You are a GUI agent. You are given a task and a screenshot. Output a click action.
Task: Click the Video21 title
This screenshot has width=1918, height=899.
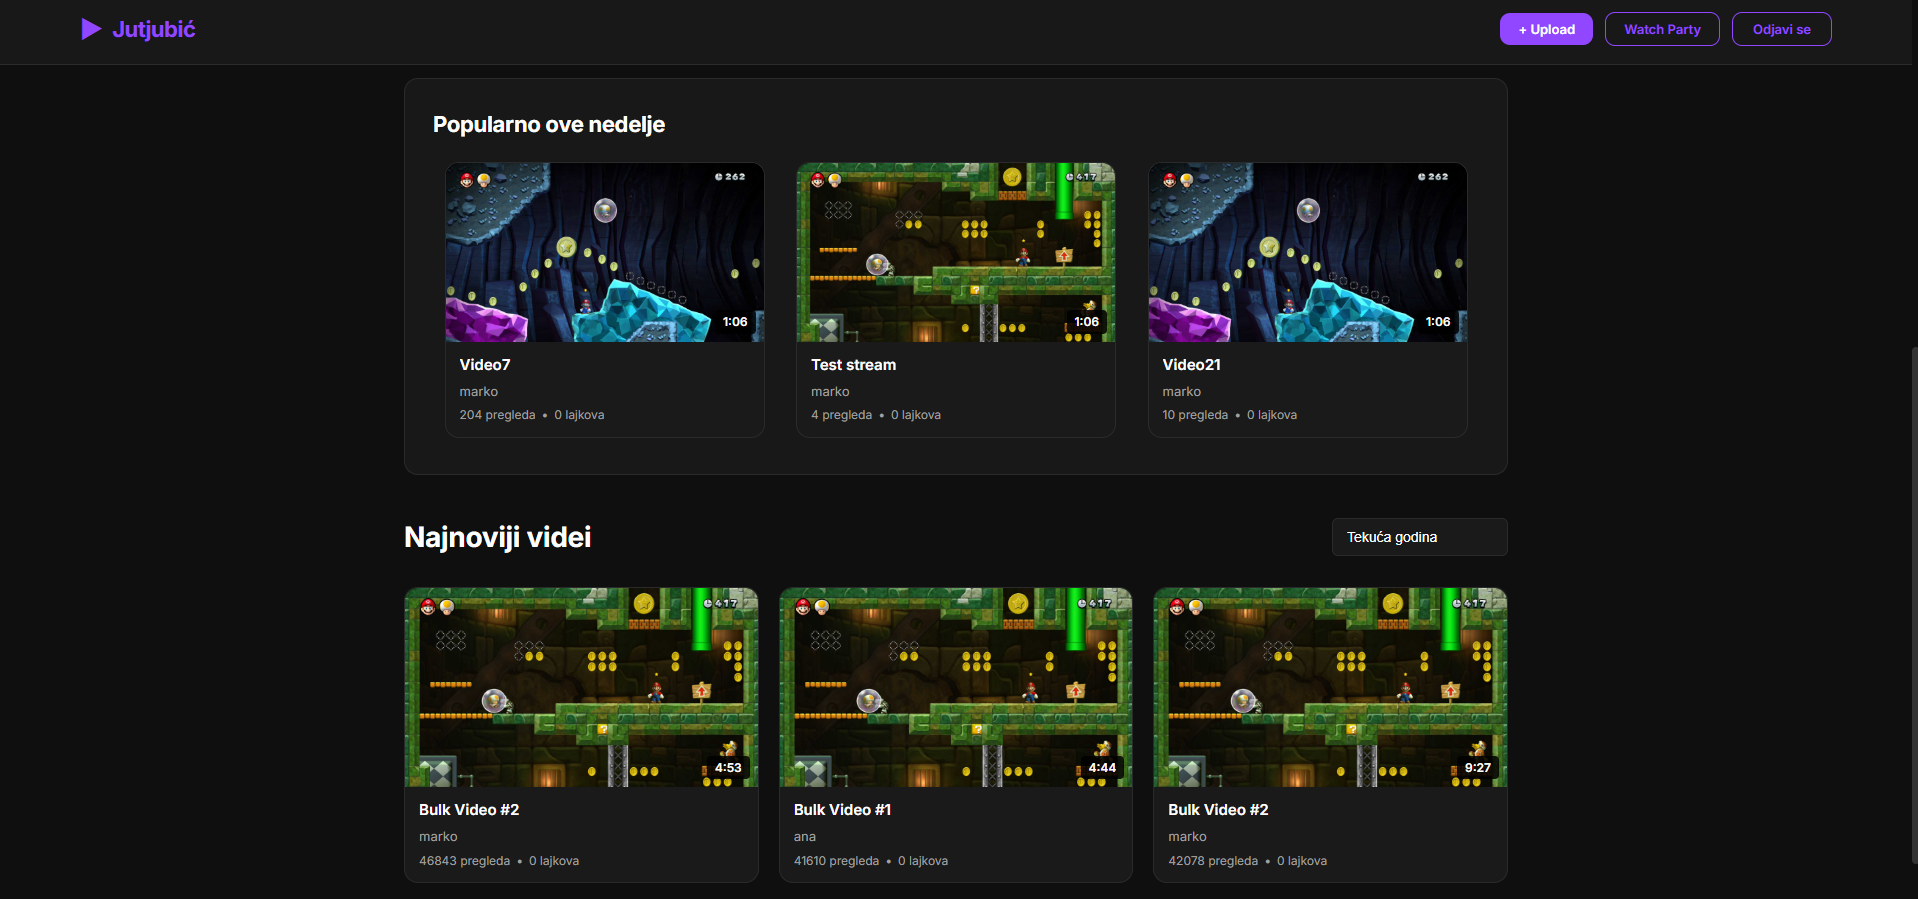1191,365
